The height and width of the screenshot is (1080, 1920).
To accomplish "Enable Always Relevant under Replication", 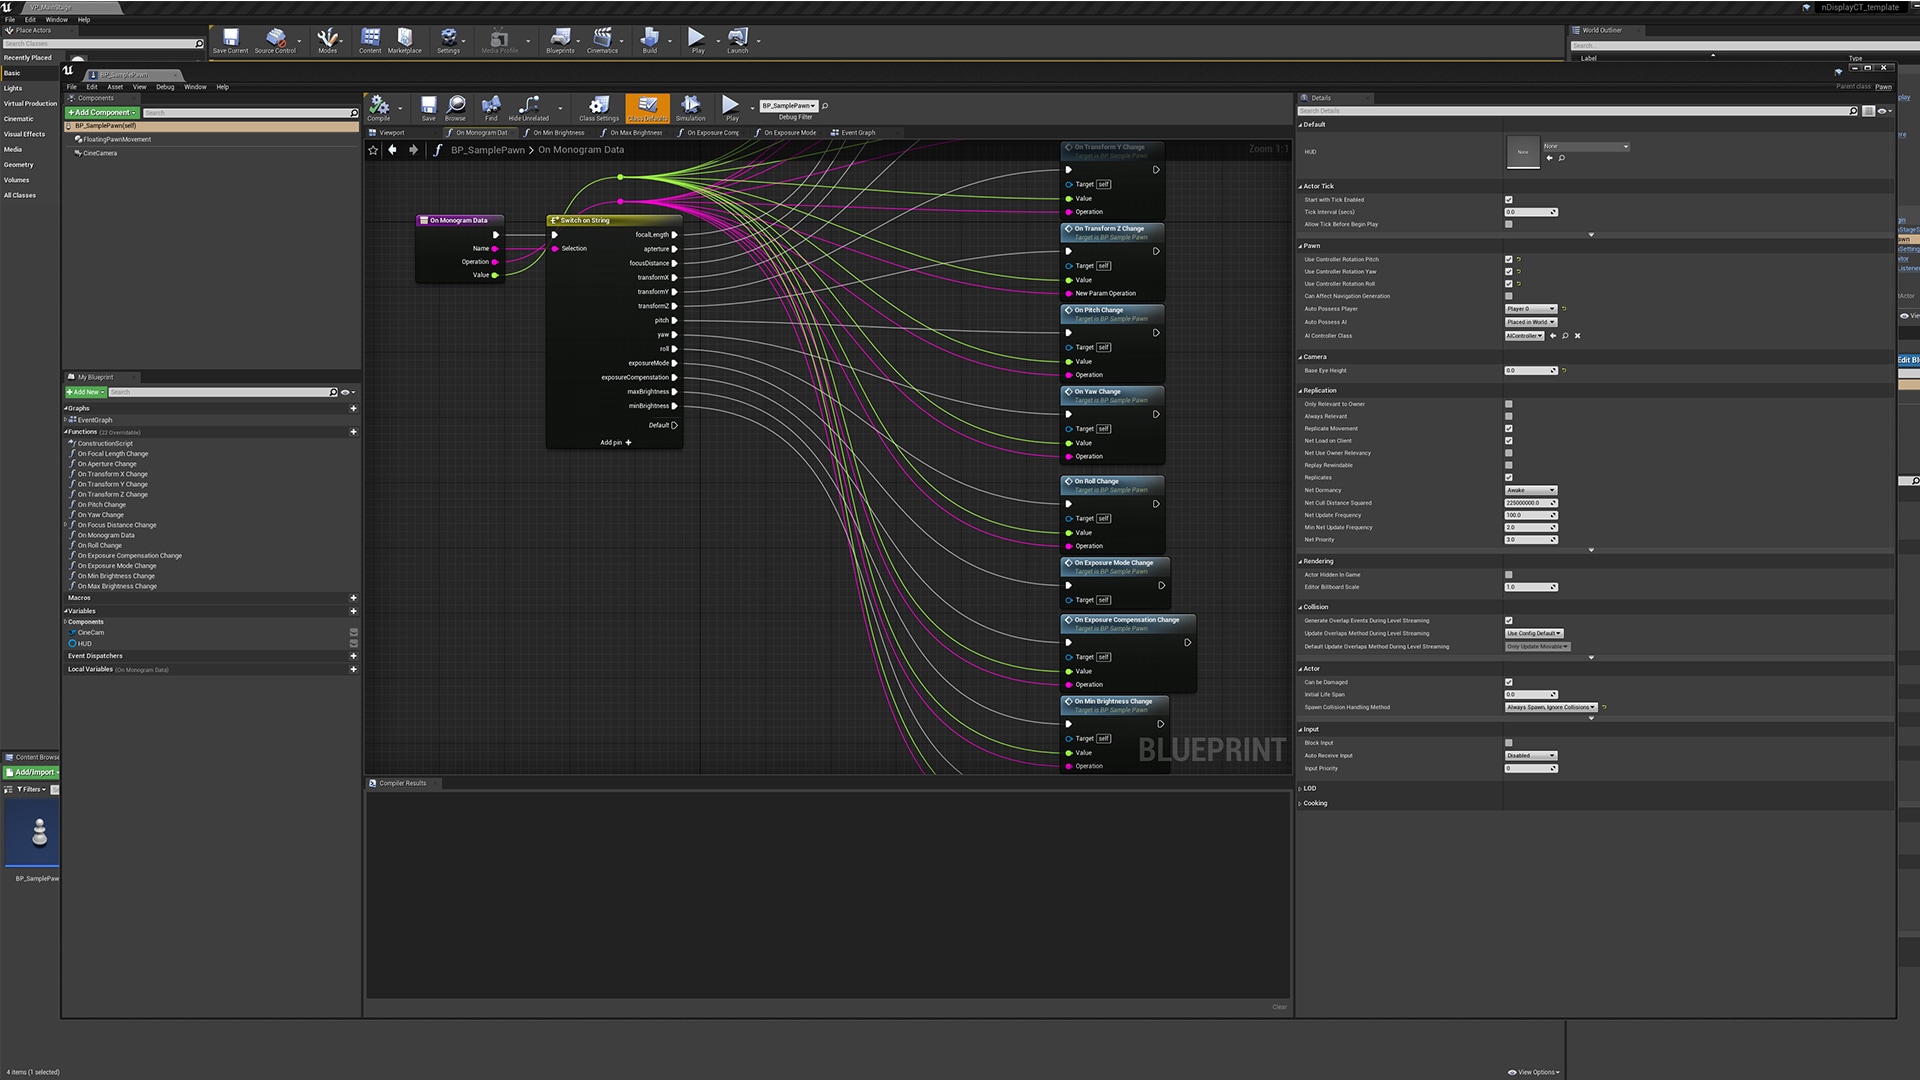I will point(1508,416).
